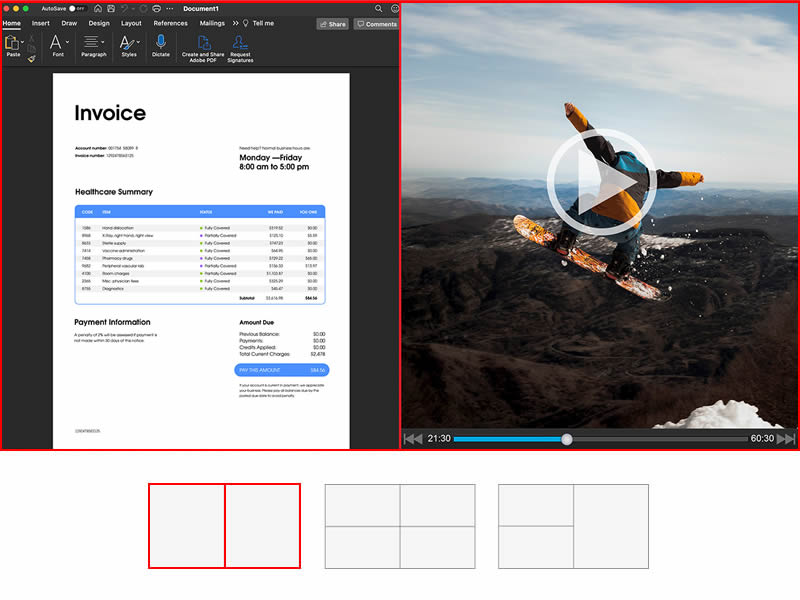Screen dimensions: 800x600
Task: Click the Home icon in title bar
Action: click(98, 8)
